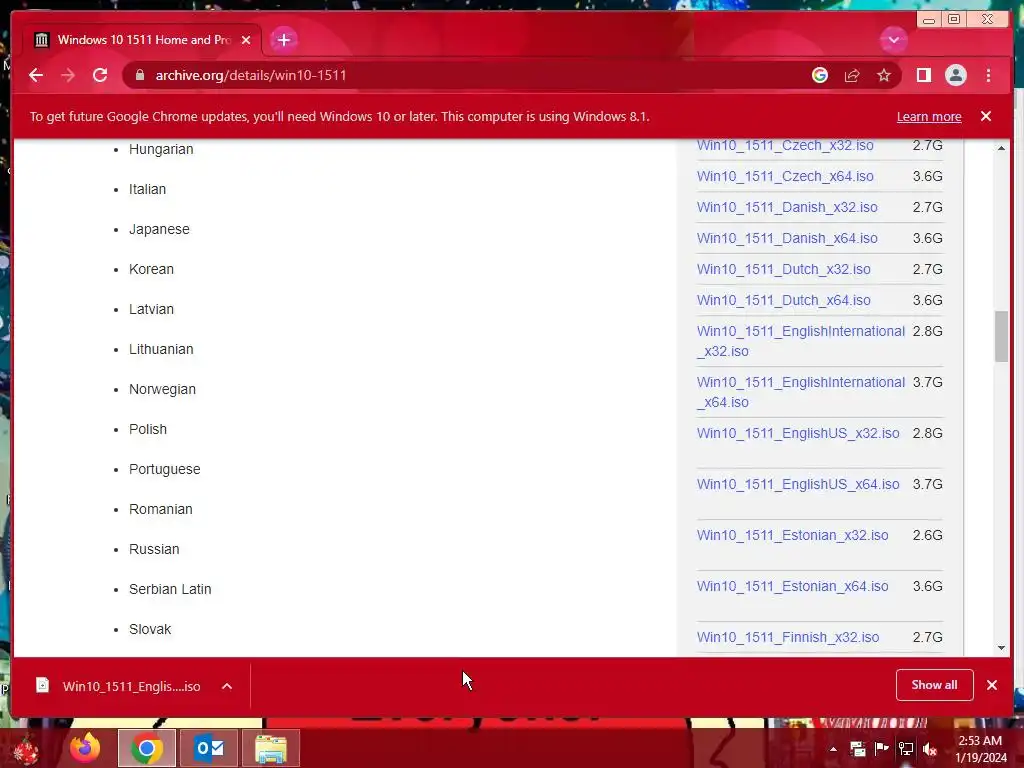The height and width of the screenshot is (768, 1024).
Task: Select the Slovak list entry
Action: (150, 629)
